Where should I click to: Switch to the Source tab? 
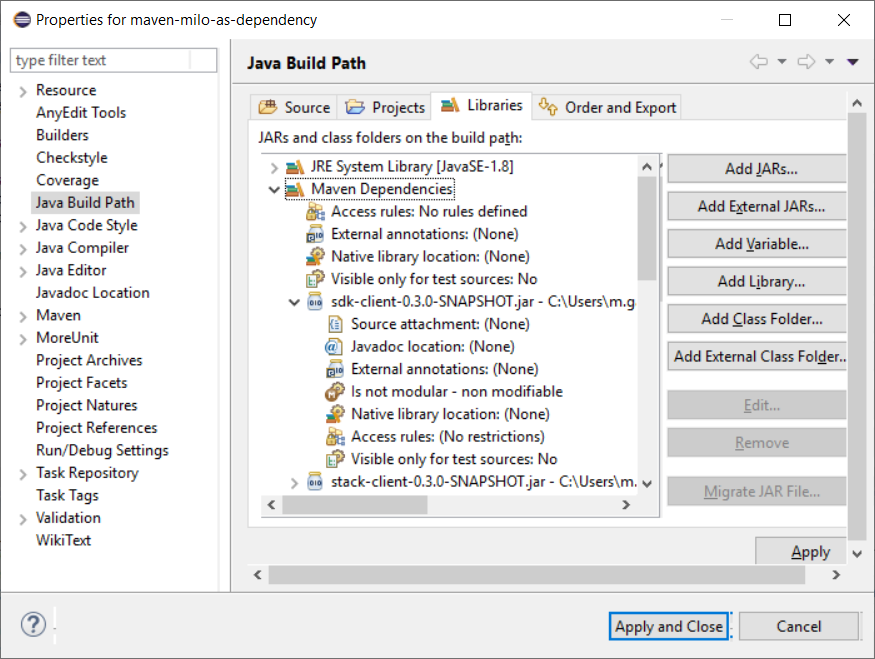pos(294,107)
